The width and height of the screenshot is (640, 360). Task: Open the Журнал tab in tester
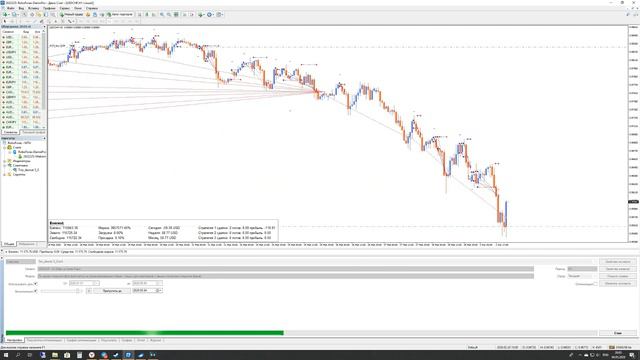click(156, 340)
